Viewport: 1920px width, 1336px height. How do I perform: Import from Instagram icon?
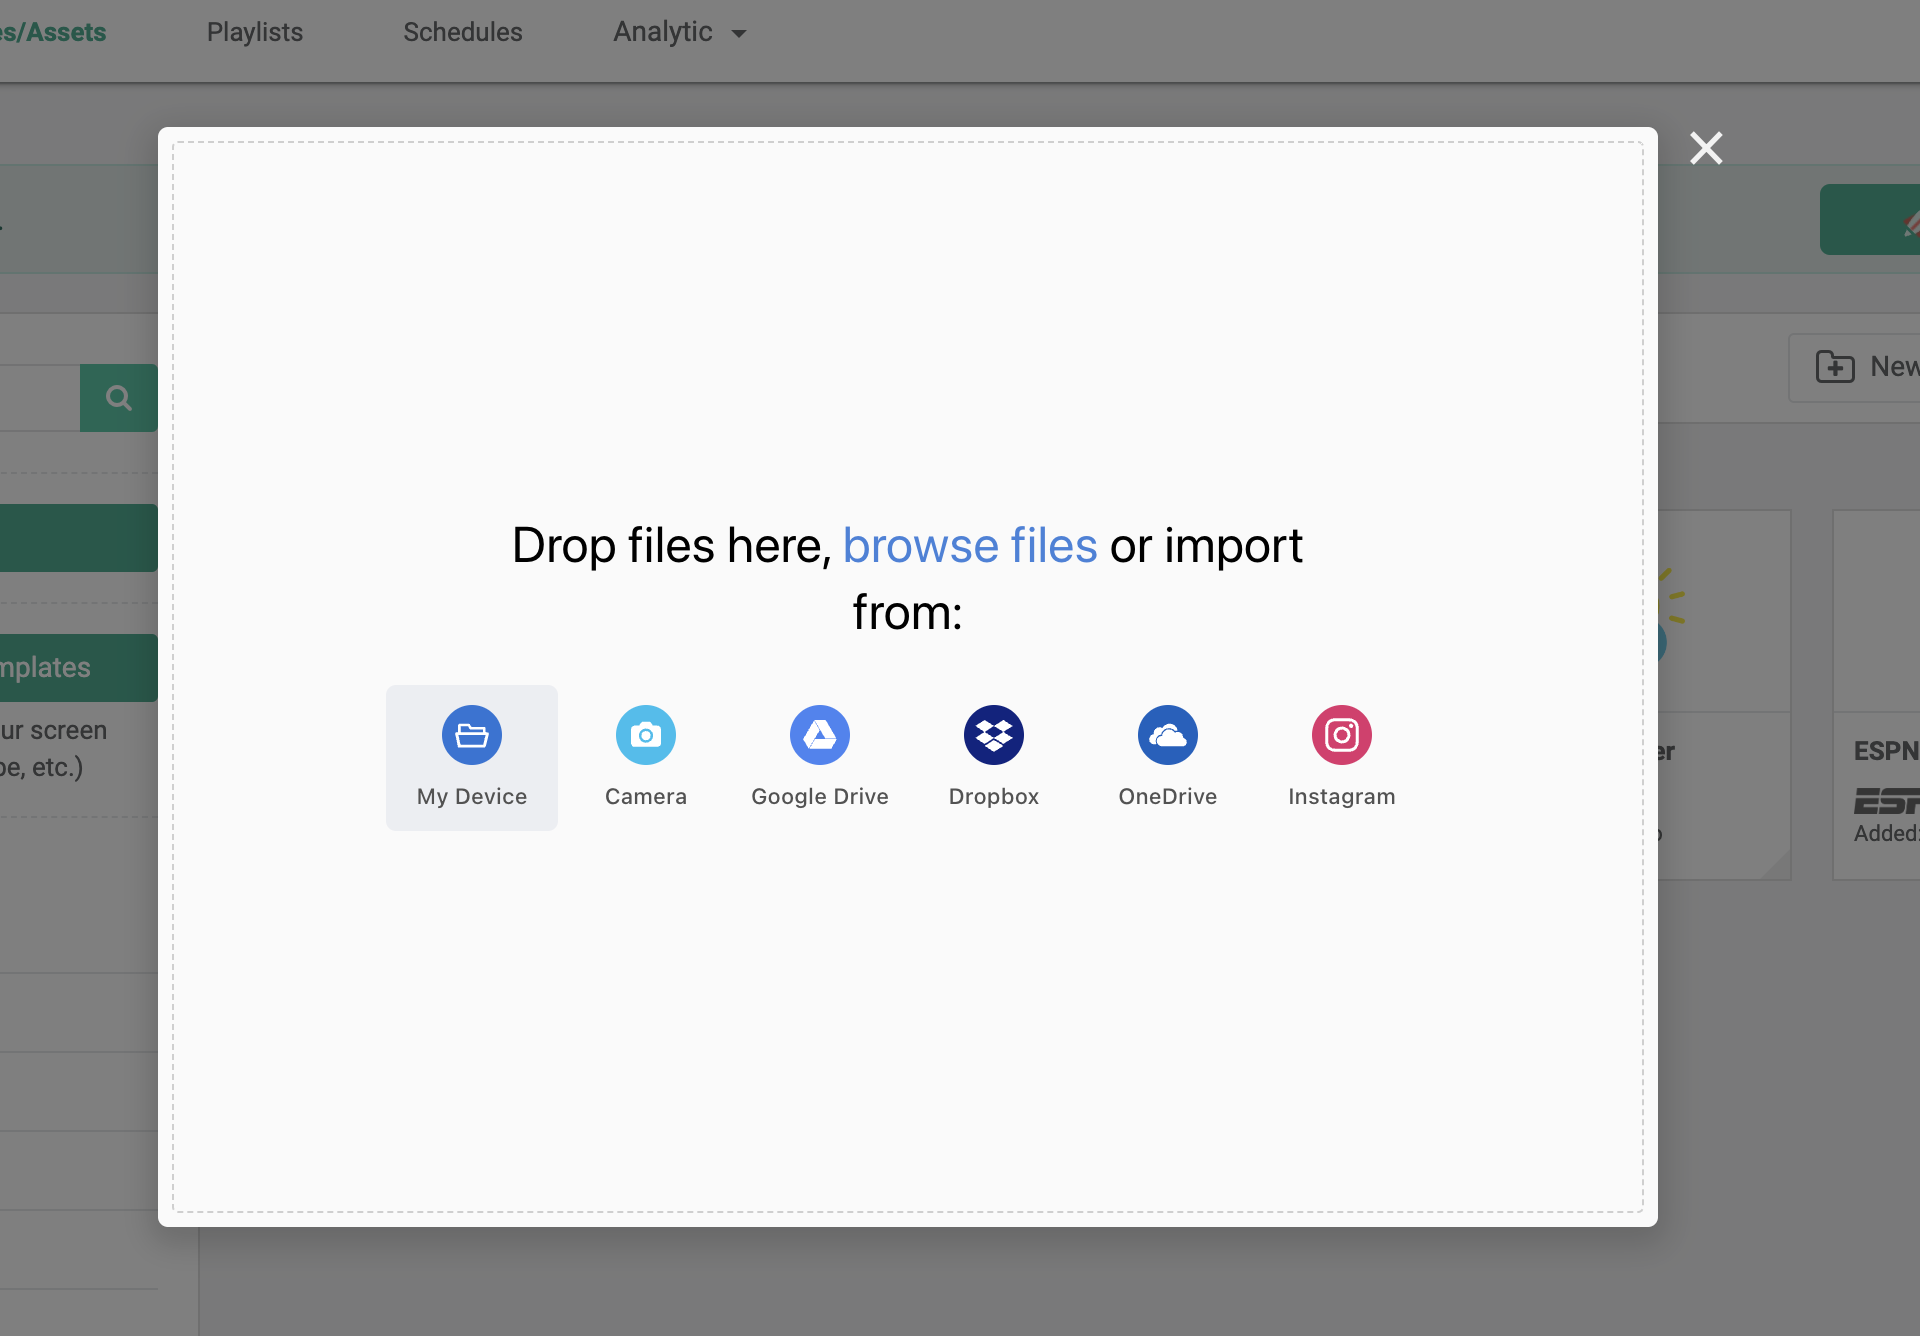[1342, 736]
